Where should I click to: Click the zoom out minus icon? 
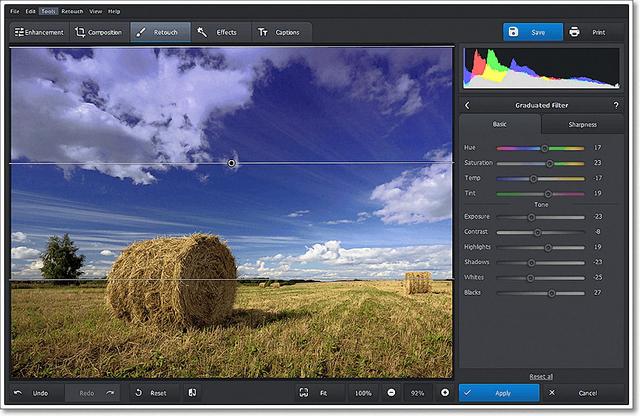coord(391,393)
